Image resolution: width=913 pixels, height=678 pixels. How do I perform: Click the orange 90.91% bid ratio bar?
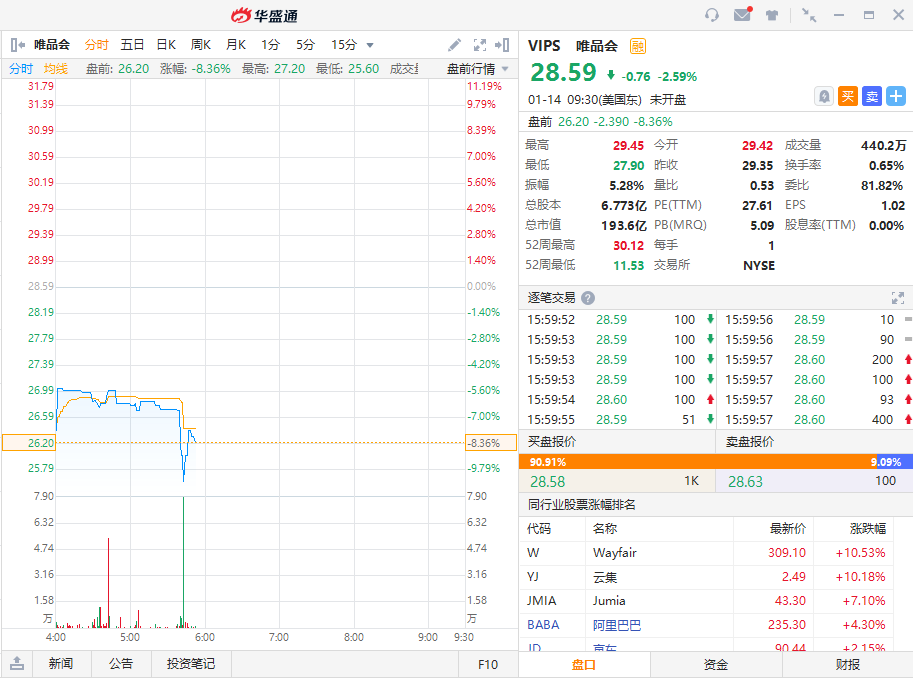[698, 462]
